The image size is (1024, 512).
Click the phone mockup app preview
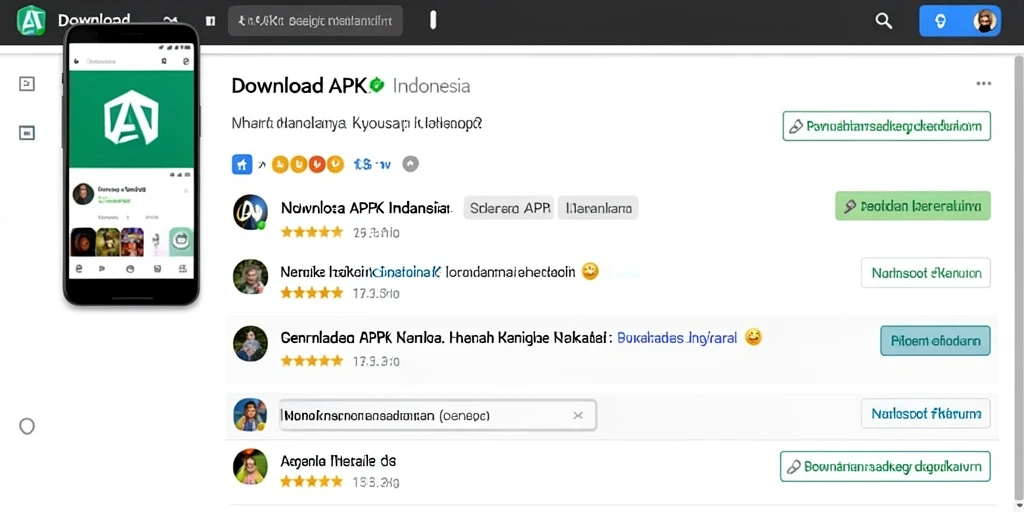coord(131,165)
